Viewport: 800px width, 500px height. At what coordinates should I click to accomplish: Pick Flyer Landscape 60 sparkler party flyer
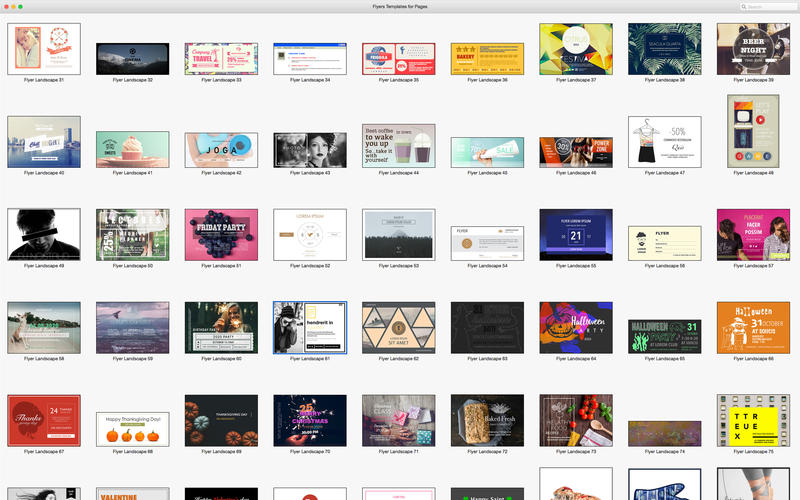(x=221, y=328)
